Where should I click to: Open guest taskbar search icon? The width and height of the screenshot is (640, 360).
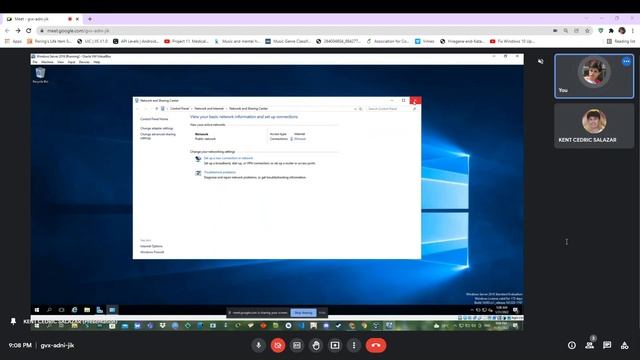click(49, 310)
